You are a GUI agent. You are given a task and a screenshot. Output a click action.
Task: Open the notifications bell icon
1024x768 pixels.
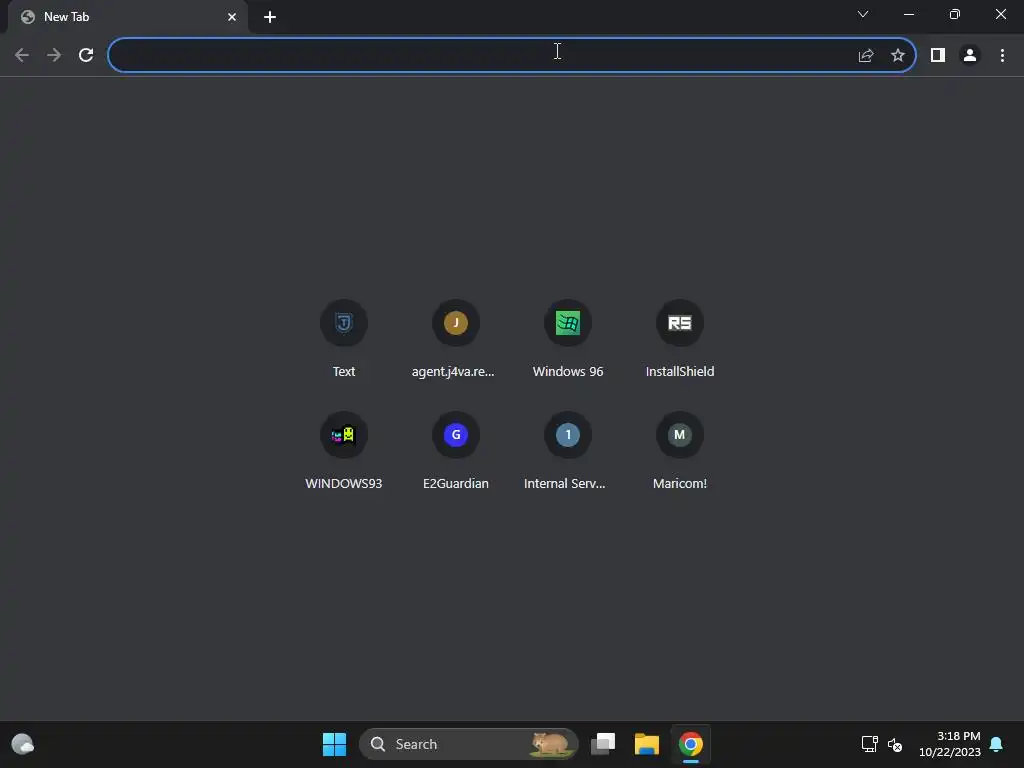tap(996, 744)
